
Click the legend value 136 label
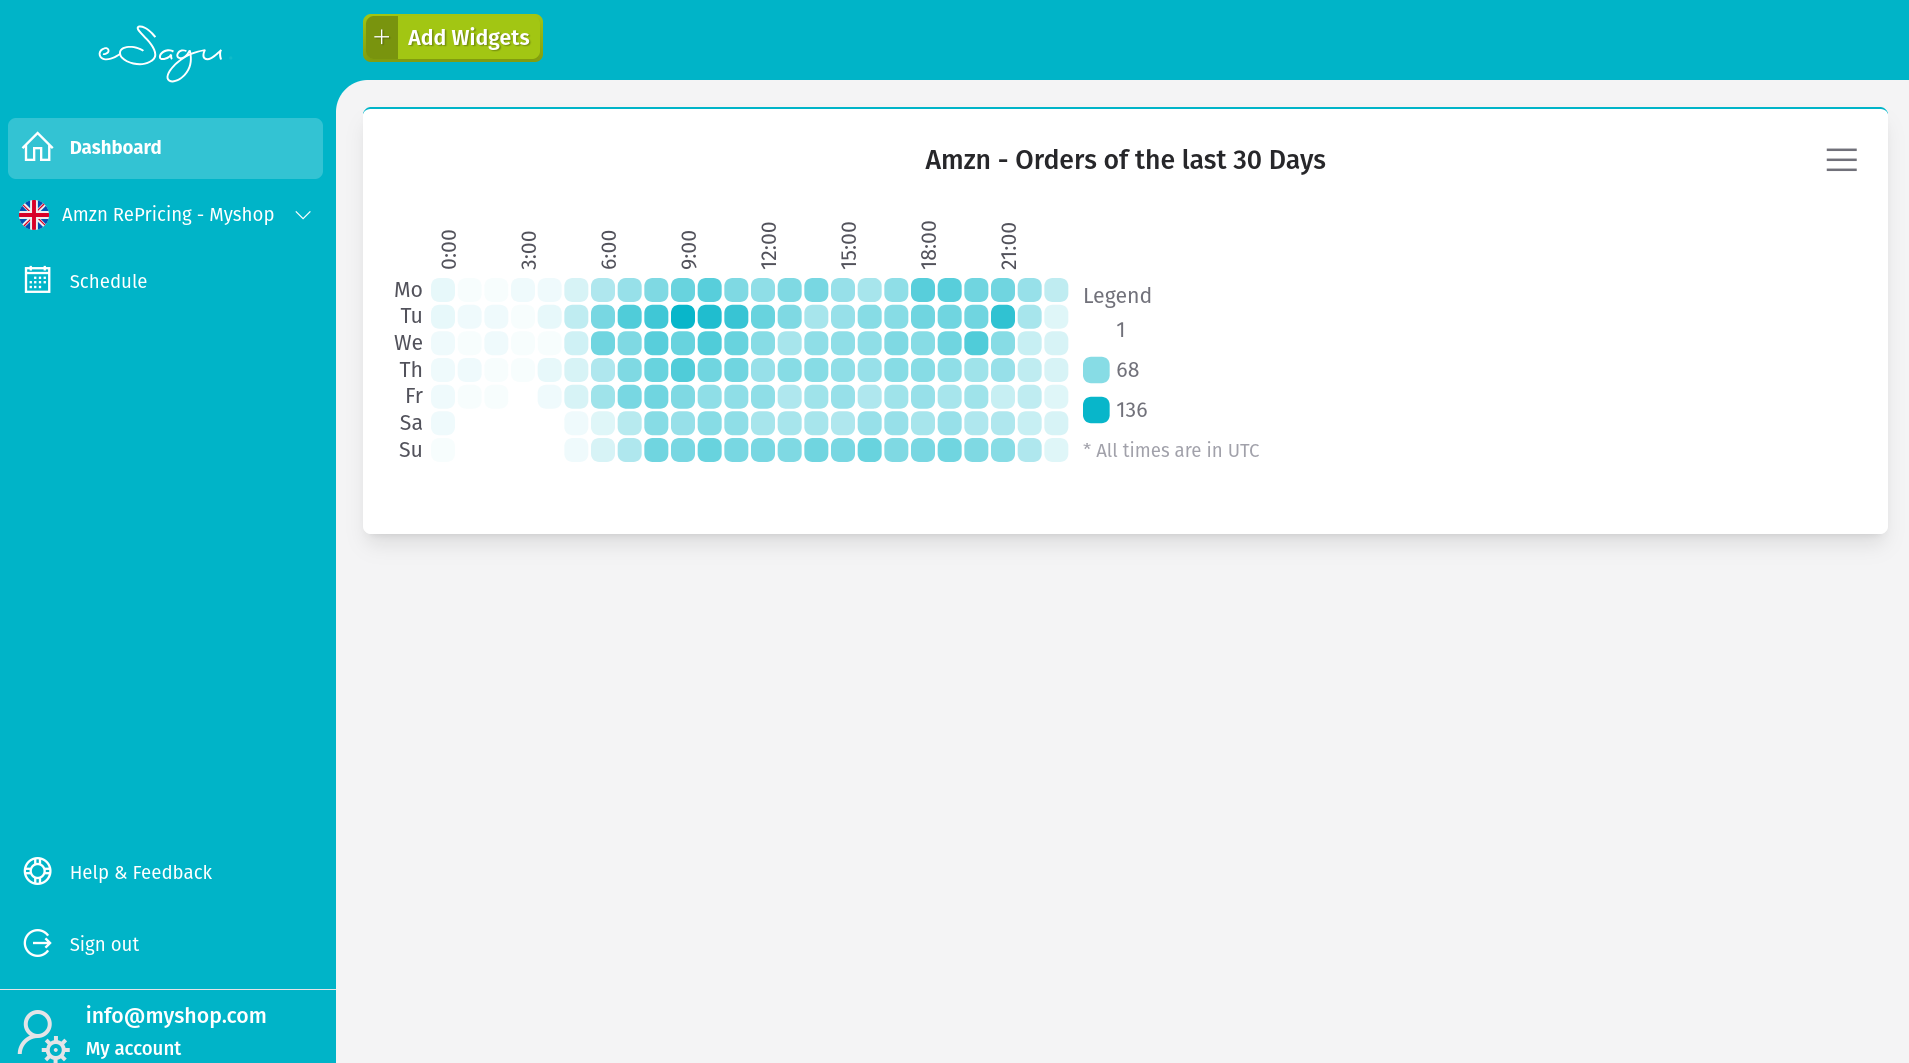(1132, 410)
